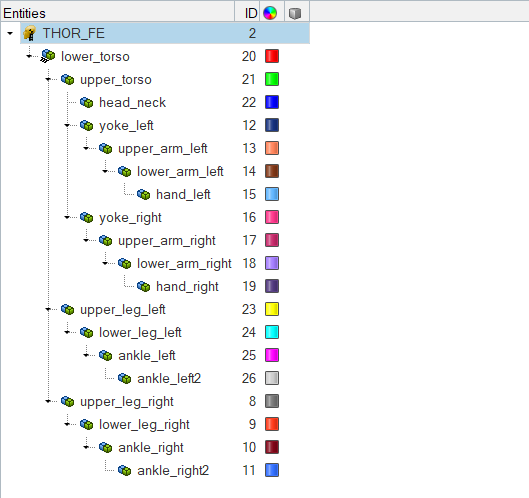Open the red color swatch of lower_torso
Viewport: 529px width, 498px height.
[272, 56]
